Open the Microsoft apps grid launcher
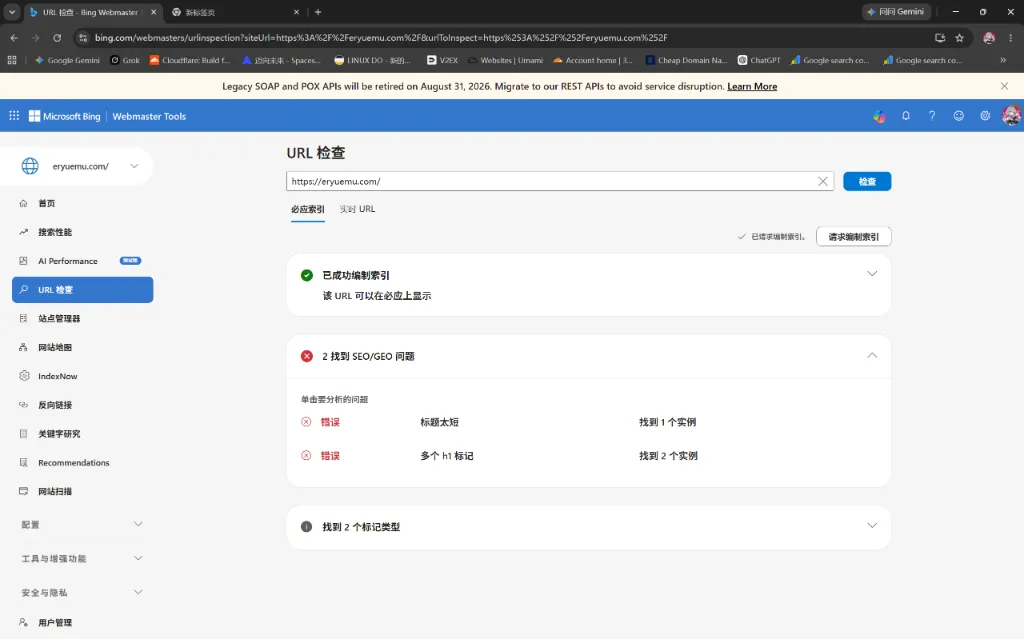1024x639 pixels. click(x=14, y=116)
